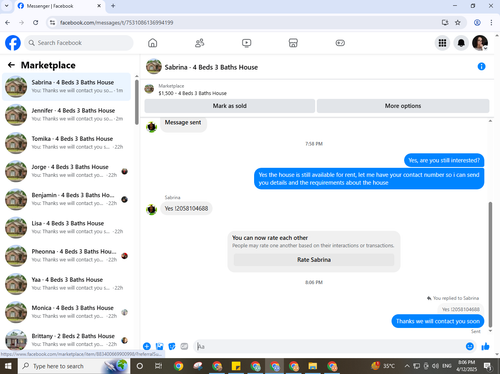Open the account profile picture menu
This screenshot has width=500, height=374.
pos(480,43)
